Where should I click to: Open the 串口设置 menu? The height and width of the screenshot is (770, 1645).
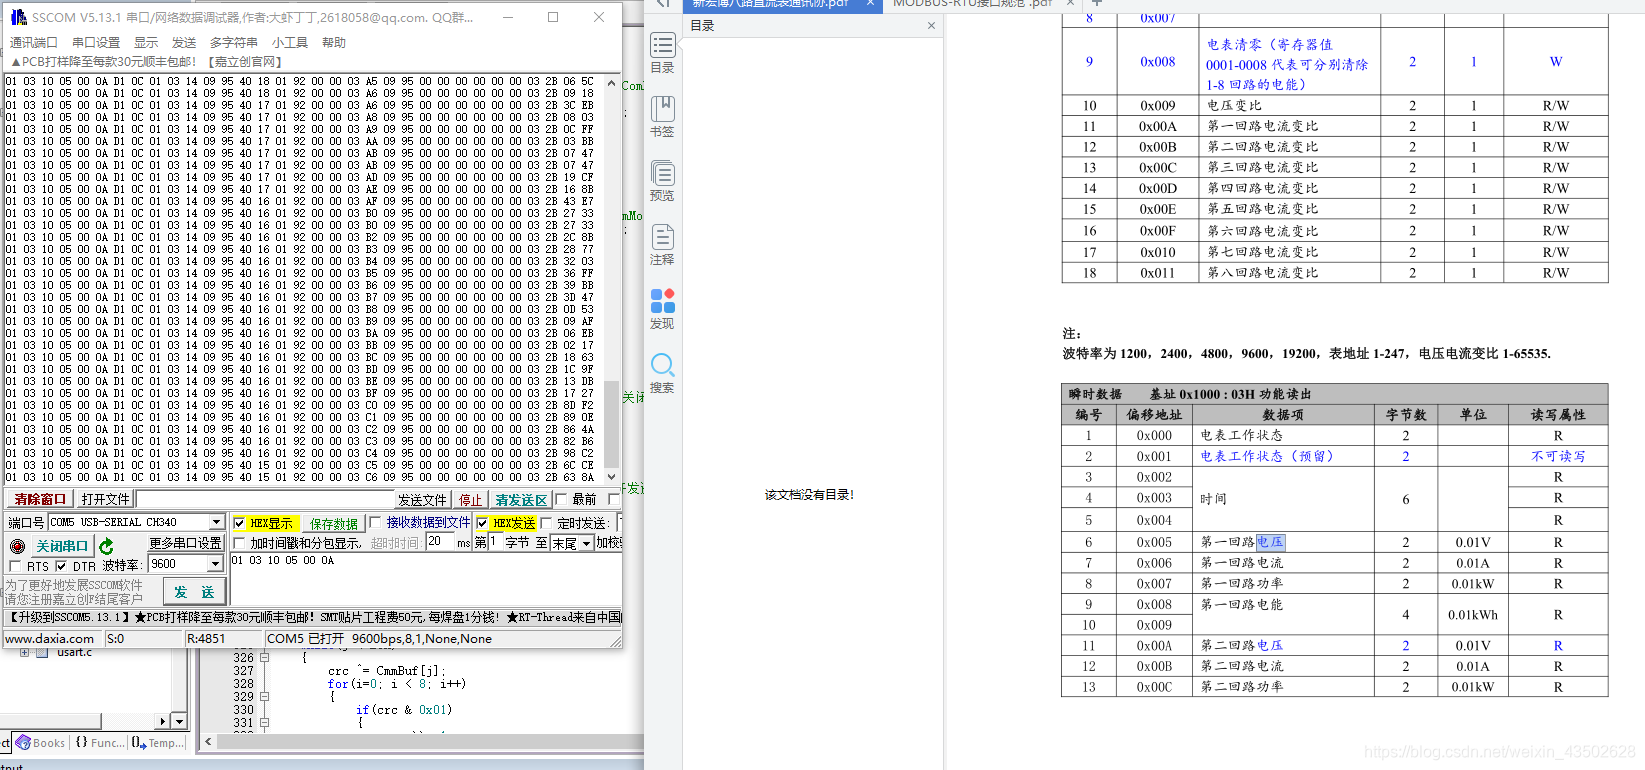[x=96, y=43]
